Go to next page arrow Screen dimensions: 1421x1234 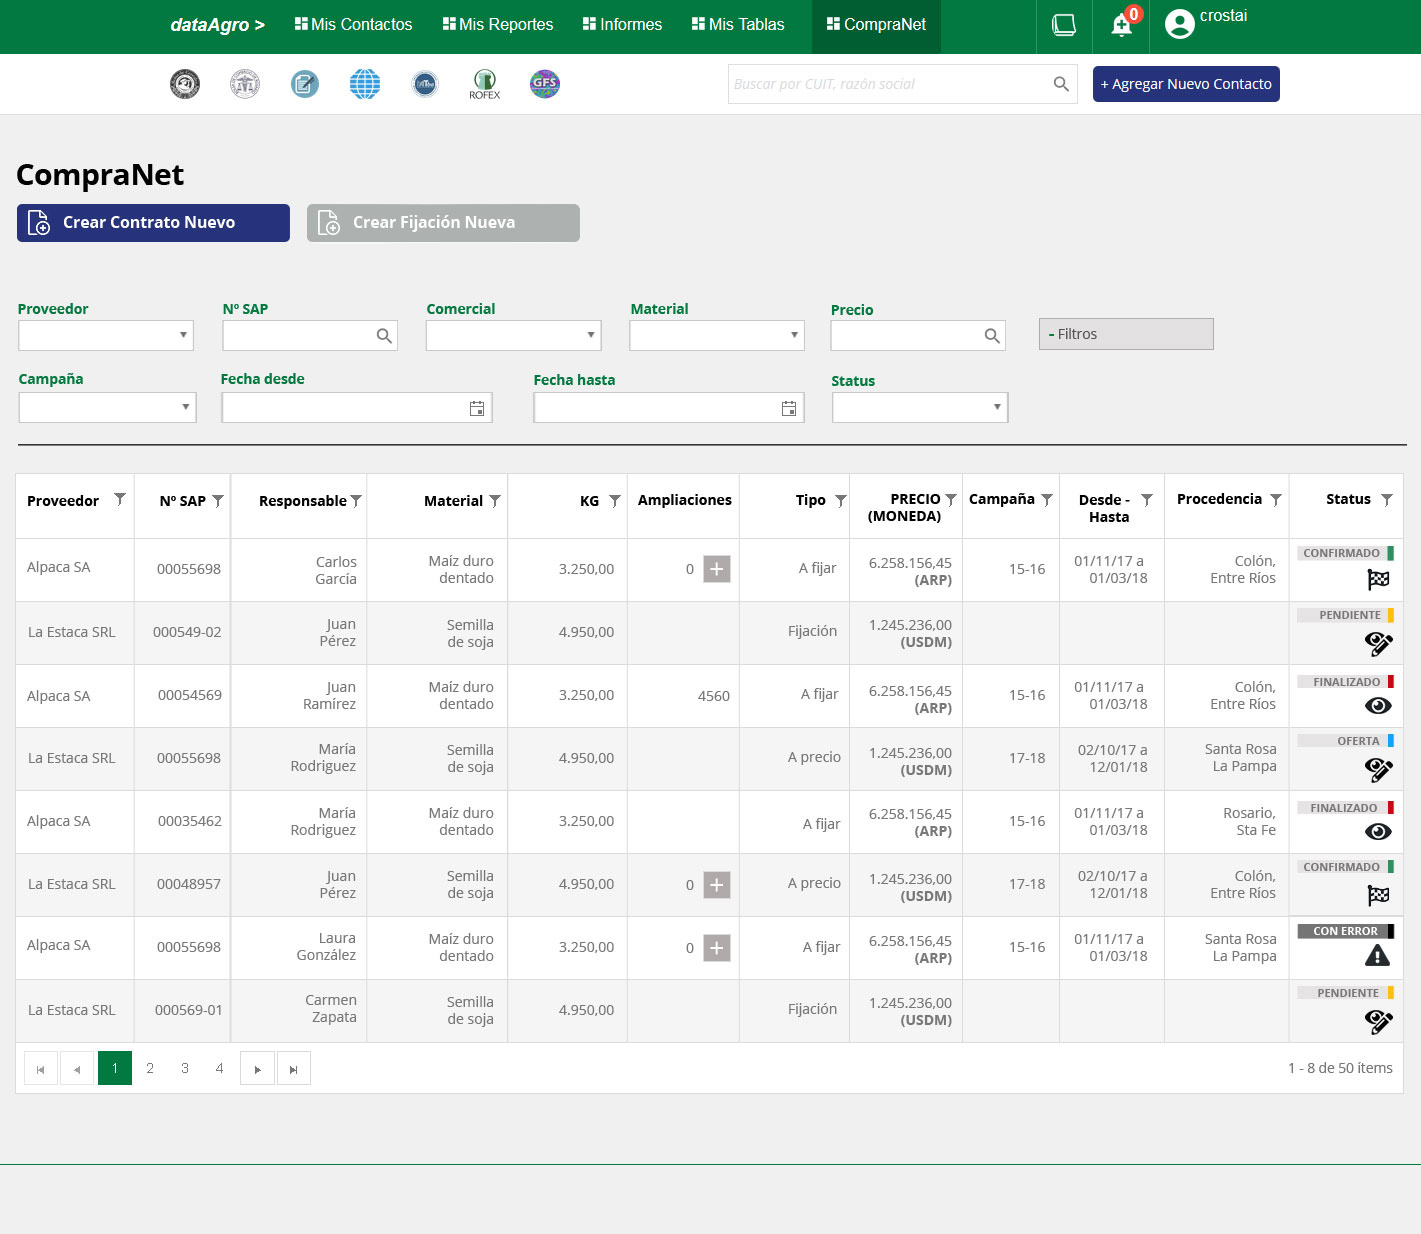(257, 1069)
